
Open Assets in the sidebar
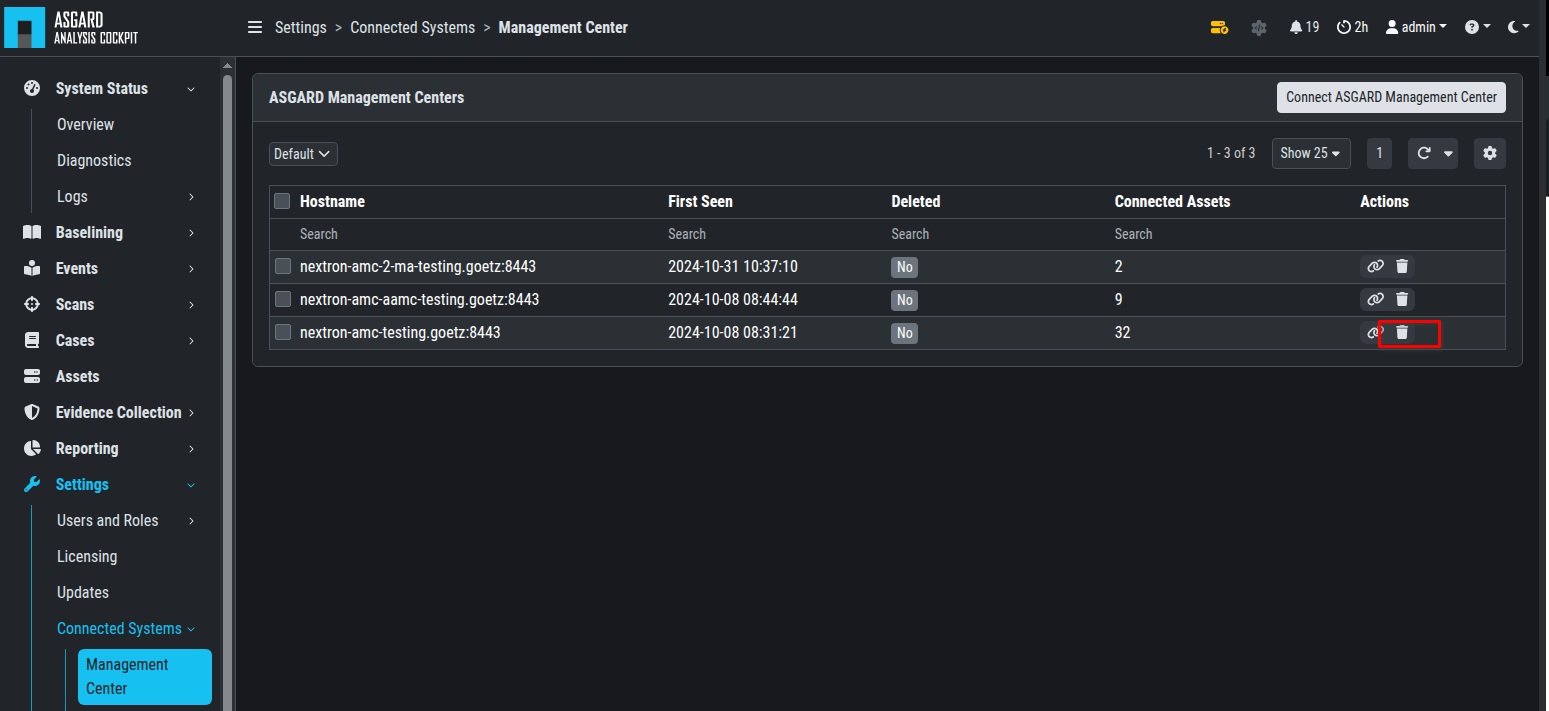pos(77,376)
